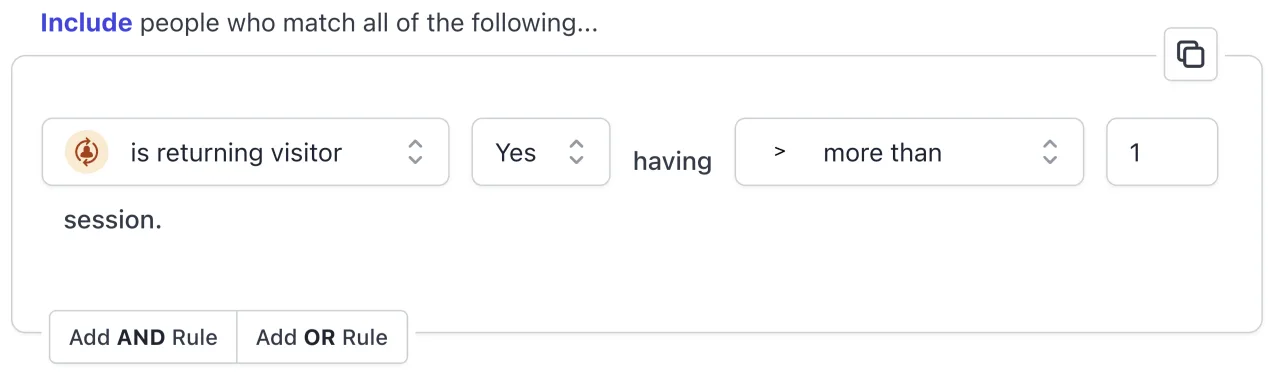Click the bold AND word in the button
This screenshot has width=1281, height=391.
tap(141, 338)
